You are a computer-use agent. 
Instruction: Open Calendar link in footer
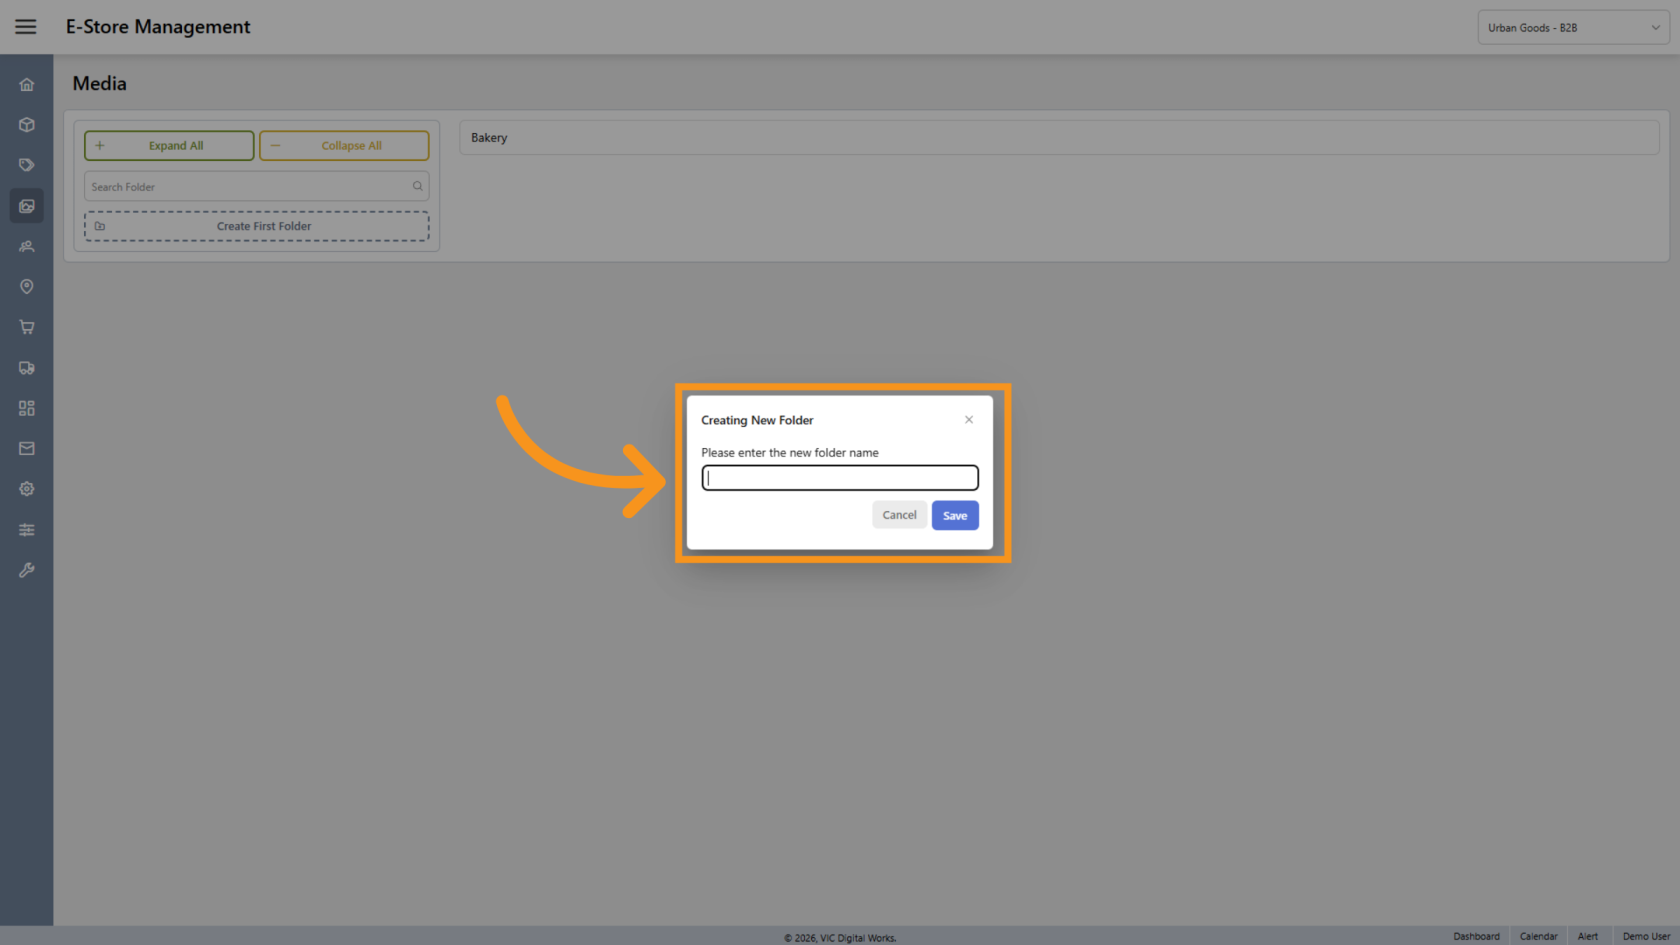pos(1538,936)
